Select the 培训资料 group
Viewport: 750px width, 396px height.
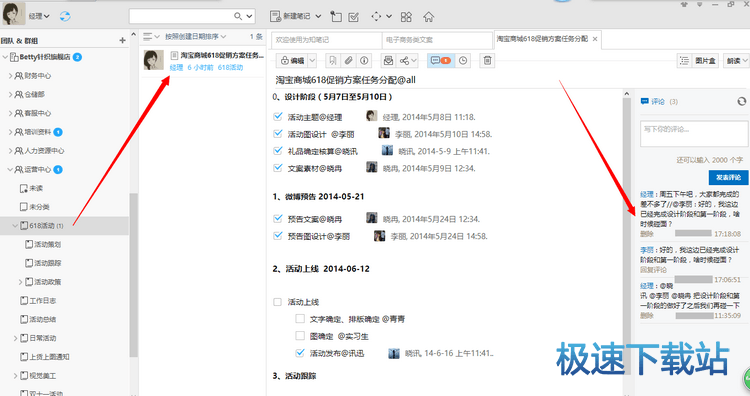click(x=38, y=132)
